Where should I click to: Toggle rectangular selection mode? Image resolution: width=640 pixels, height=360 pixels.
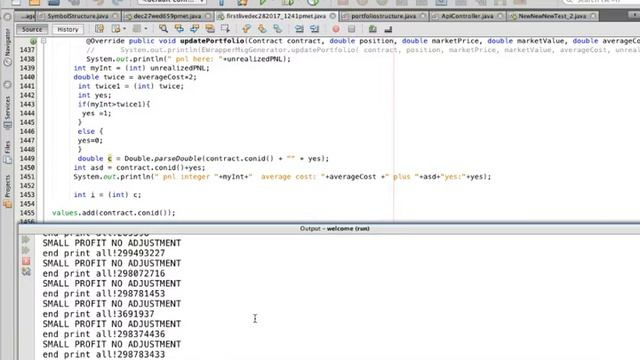(x=225, y=29)
